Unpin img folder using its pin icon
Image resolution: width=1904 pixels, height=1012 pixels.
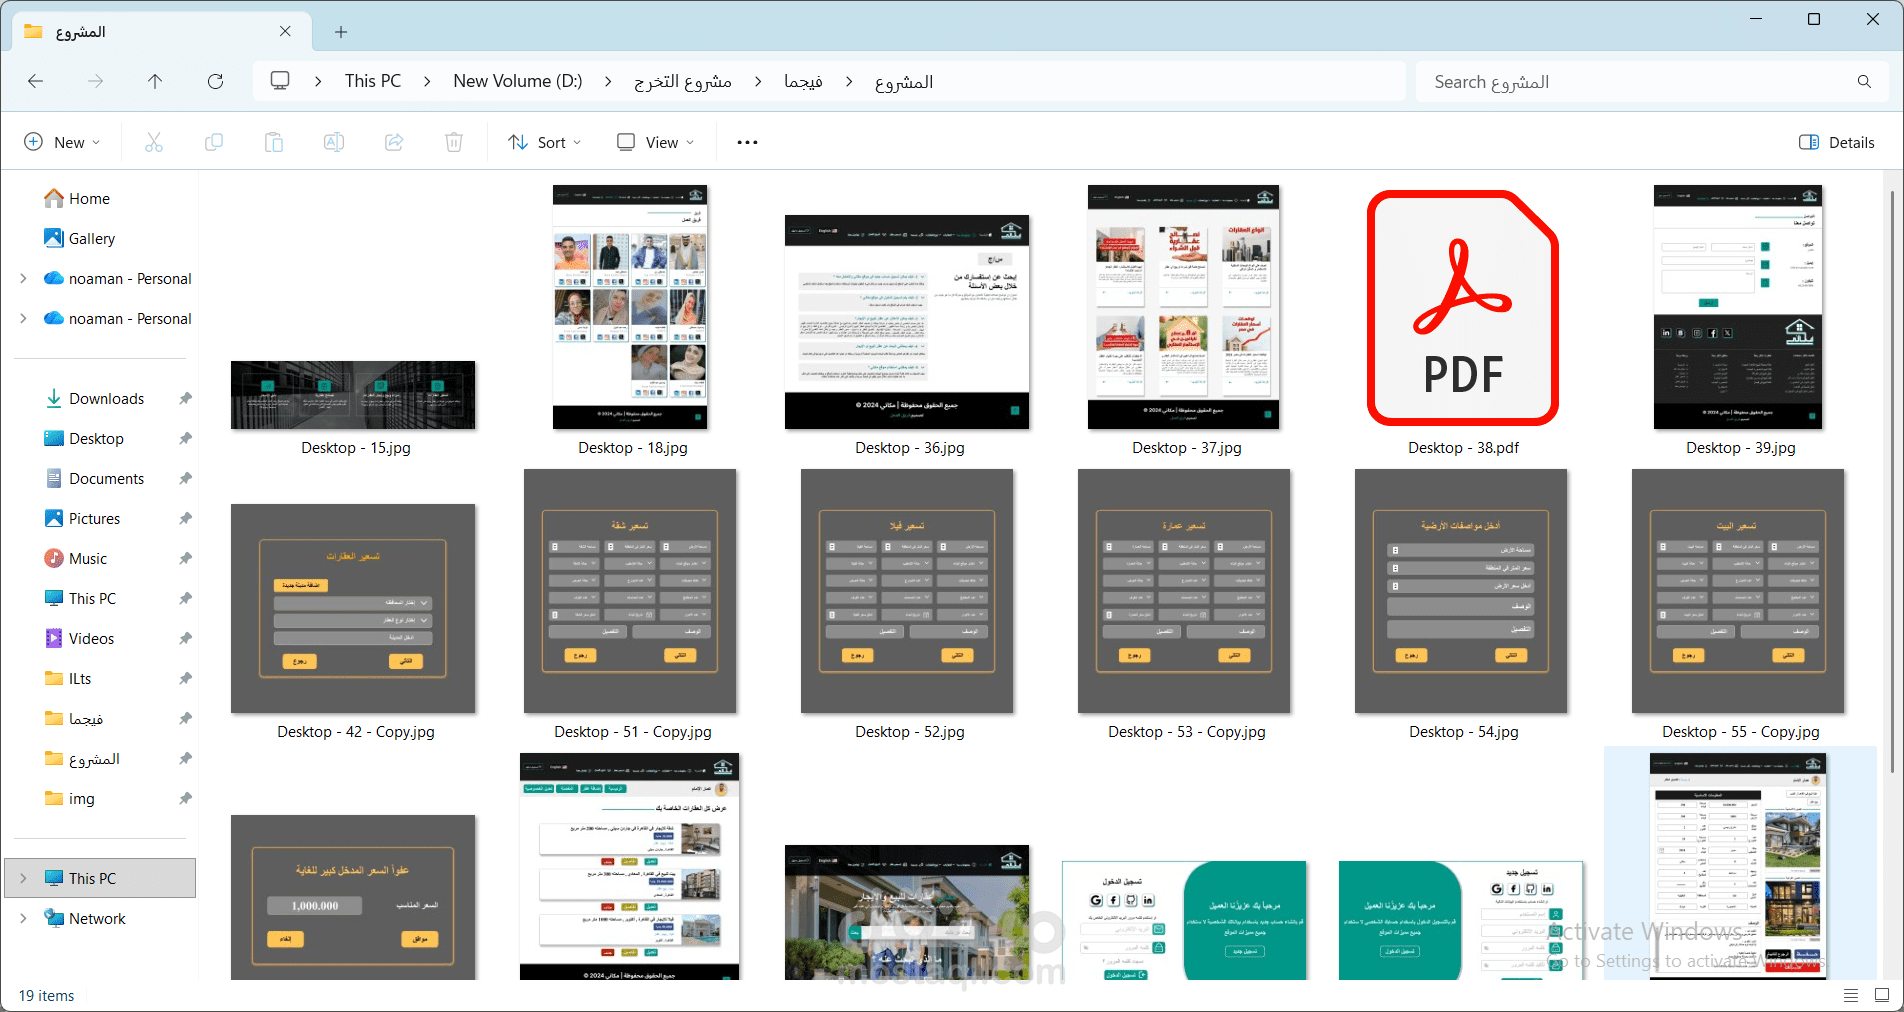click(185, 799)
